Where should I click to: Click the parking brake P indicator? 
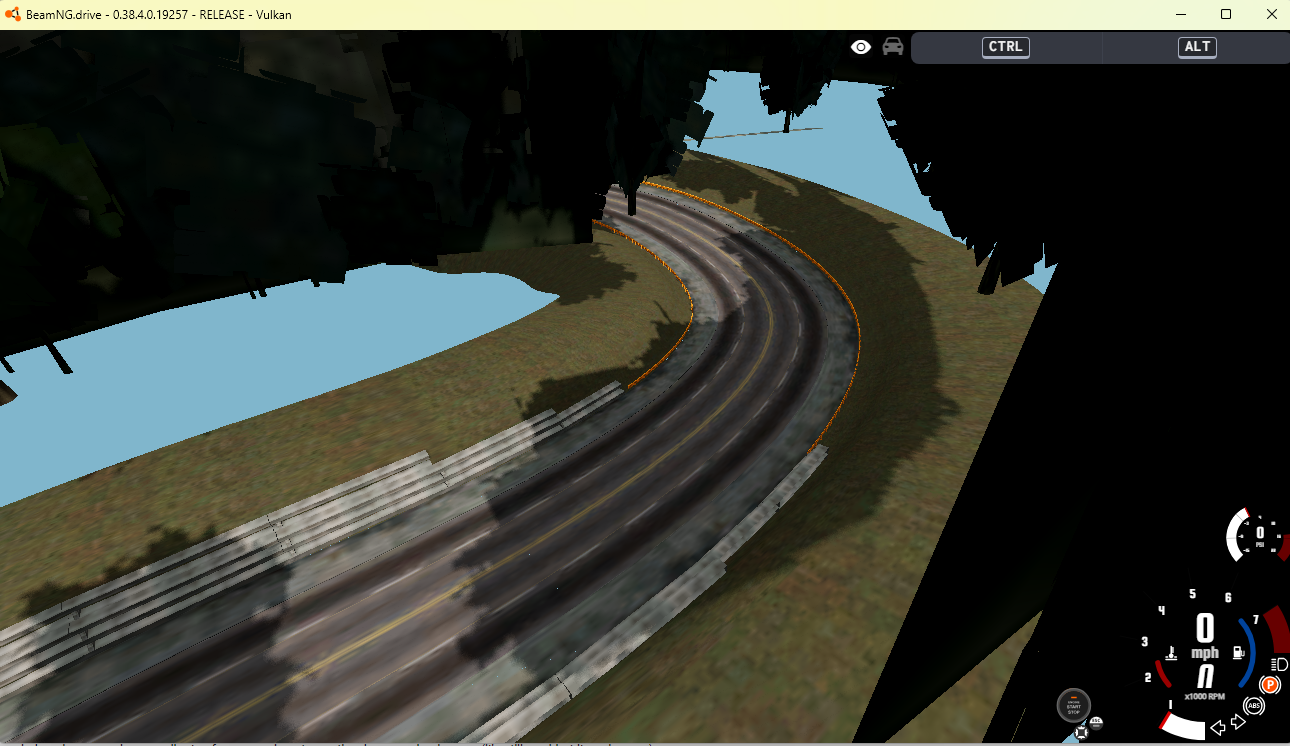pos(1270,684)
